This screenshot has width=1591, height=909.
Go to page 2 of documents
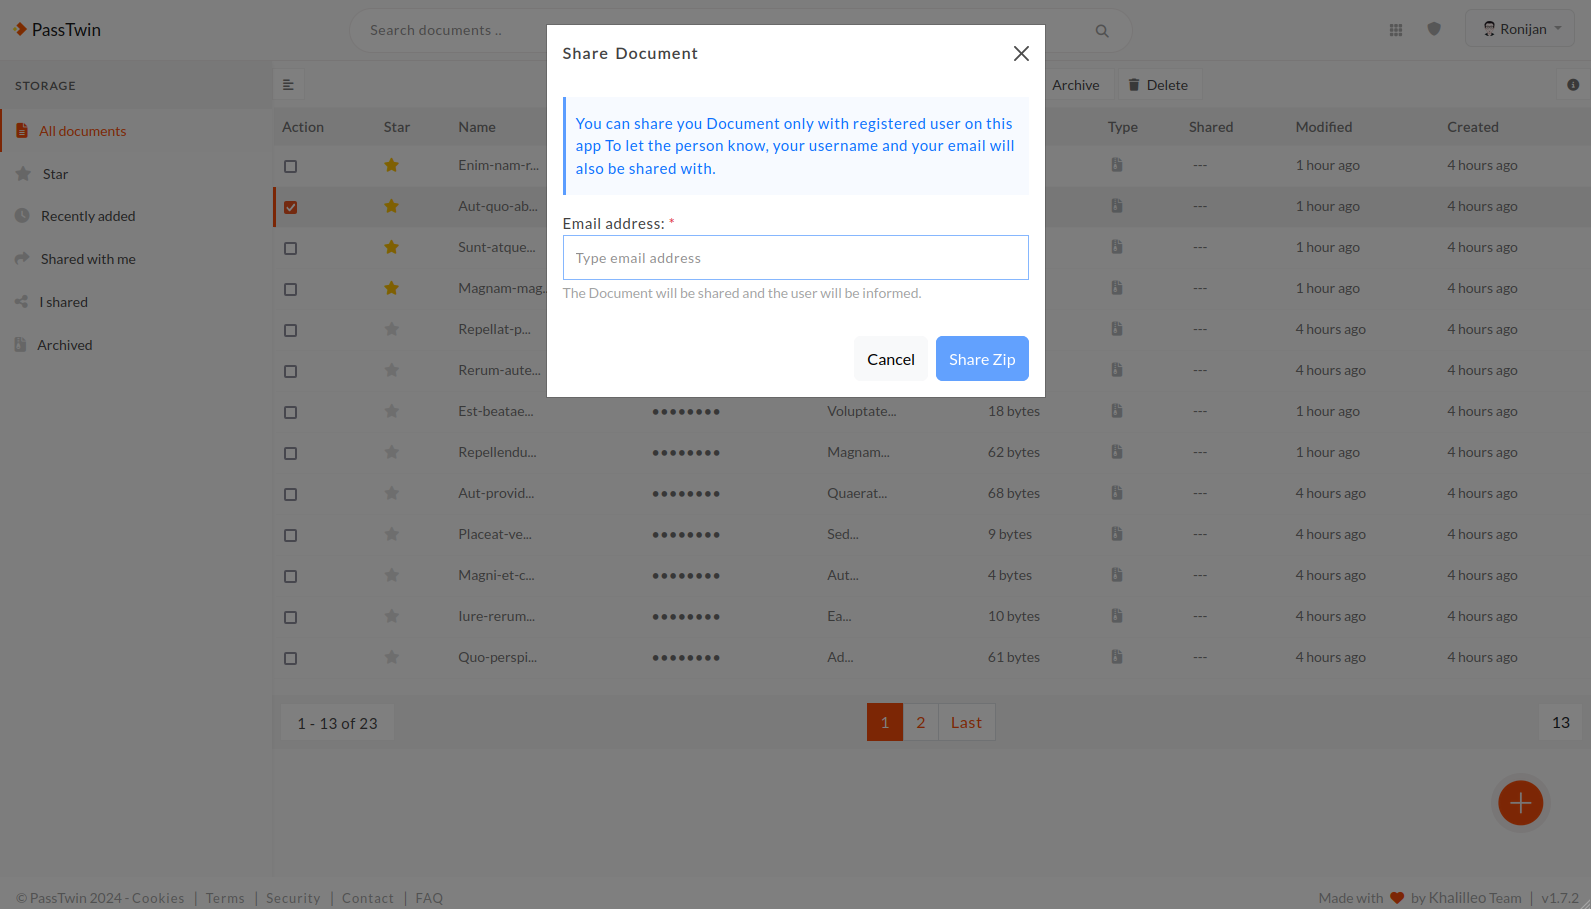coord(920,722)
